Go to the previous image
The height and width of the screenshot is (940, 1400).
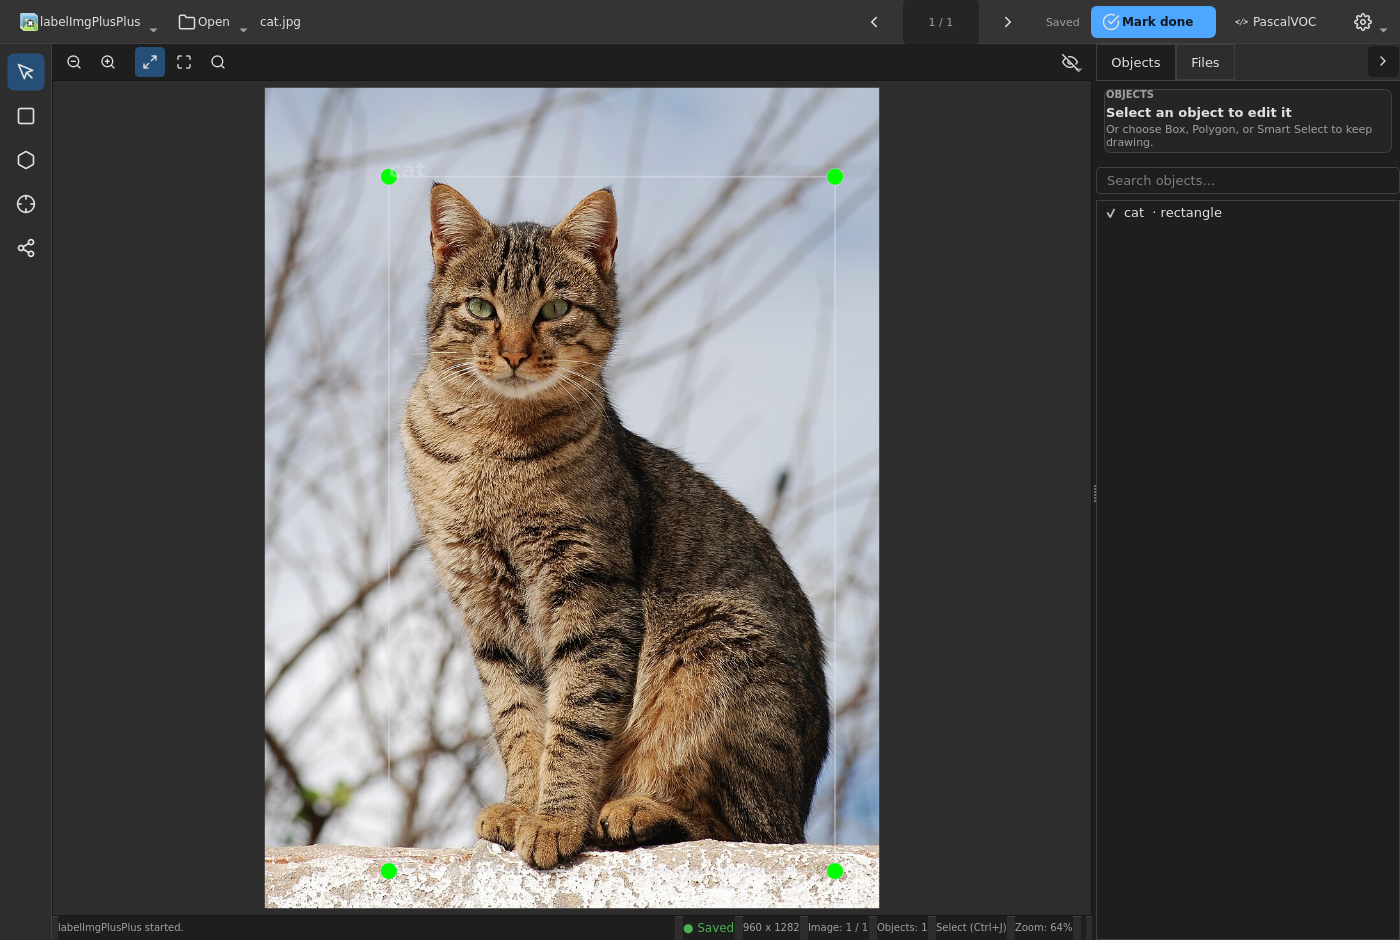click(x=874, y=22)
